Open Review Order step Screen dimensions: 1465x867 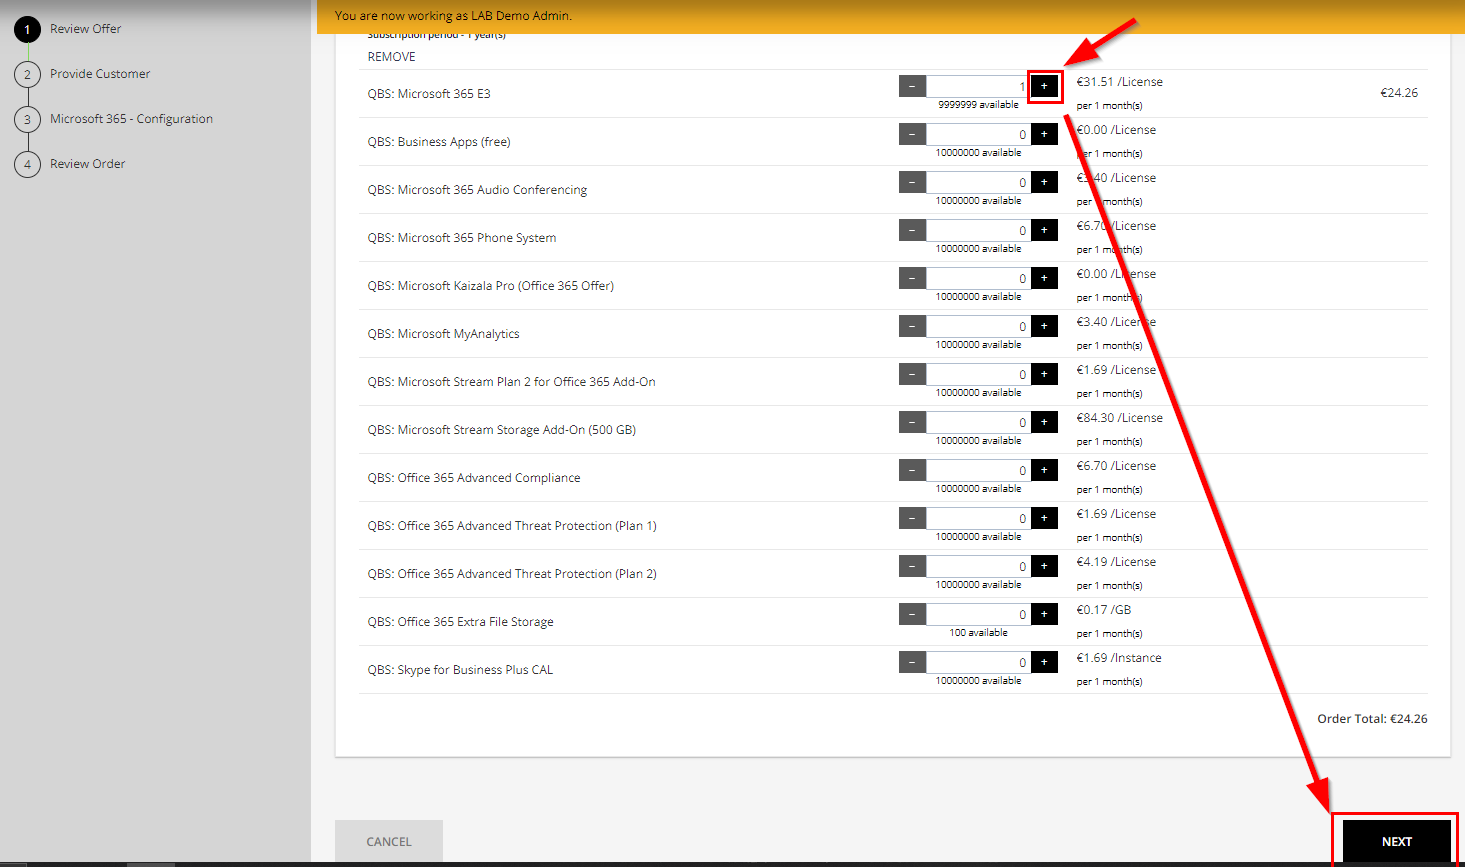(x=88, y=164)
